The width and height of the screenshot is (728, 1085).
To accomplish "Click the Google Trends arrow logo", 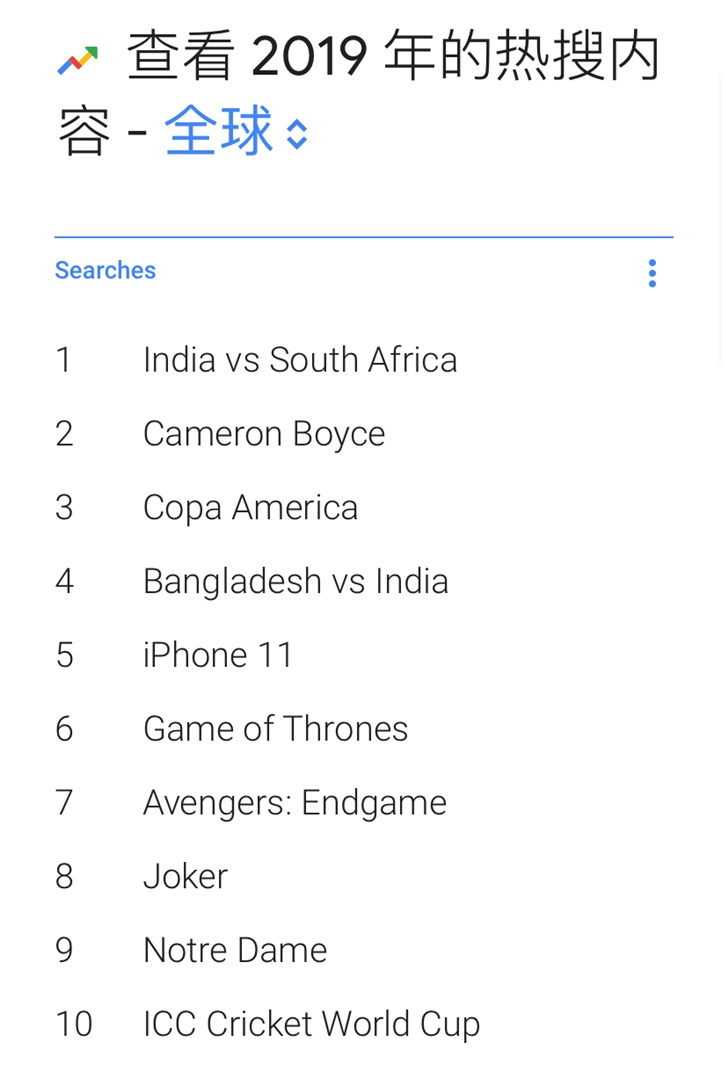I will [78, 60].
